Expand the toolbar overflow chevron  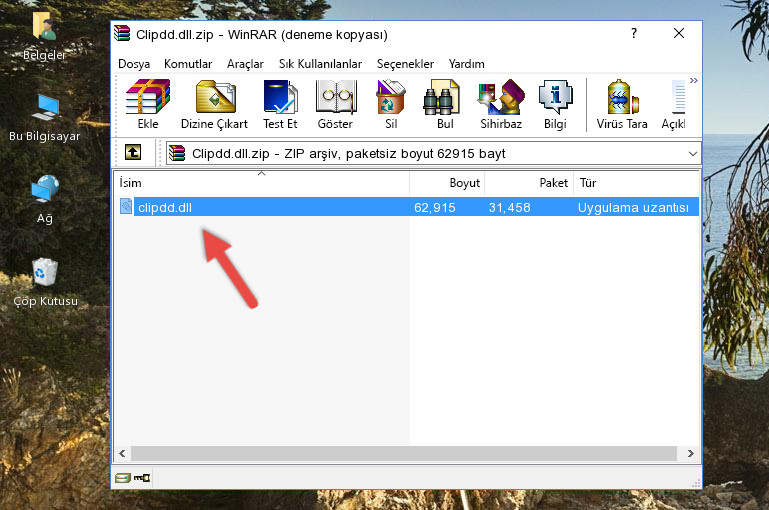tap(693, 80)
